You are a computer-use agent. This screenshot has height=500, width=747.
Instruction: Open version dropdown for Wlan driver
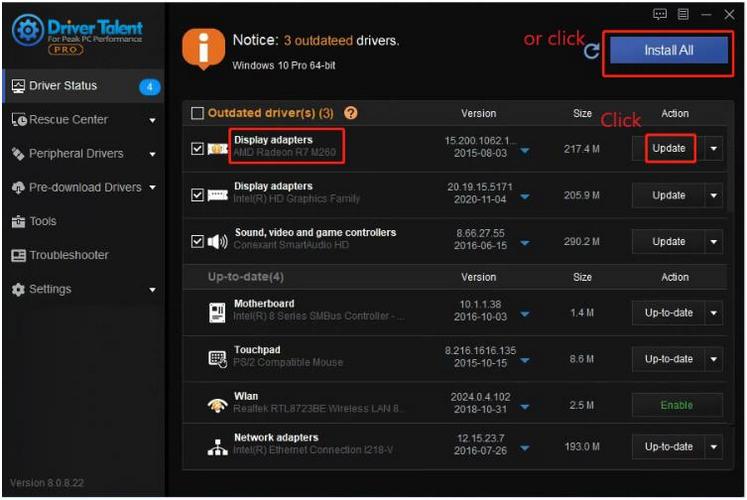click(525, 407)
